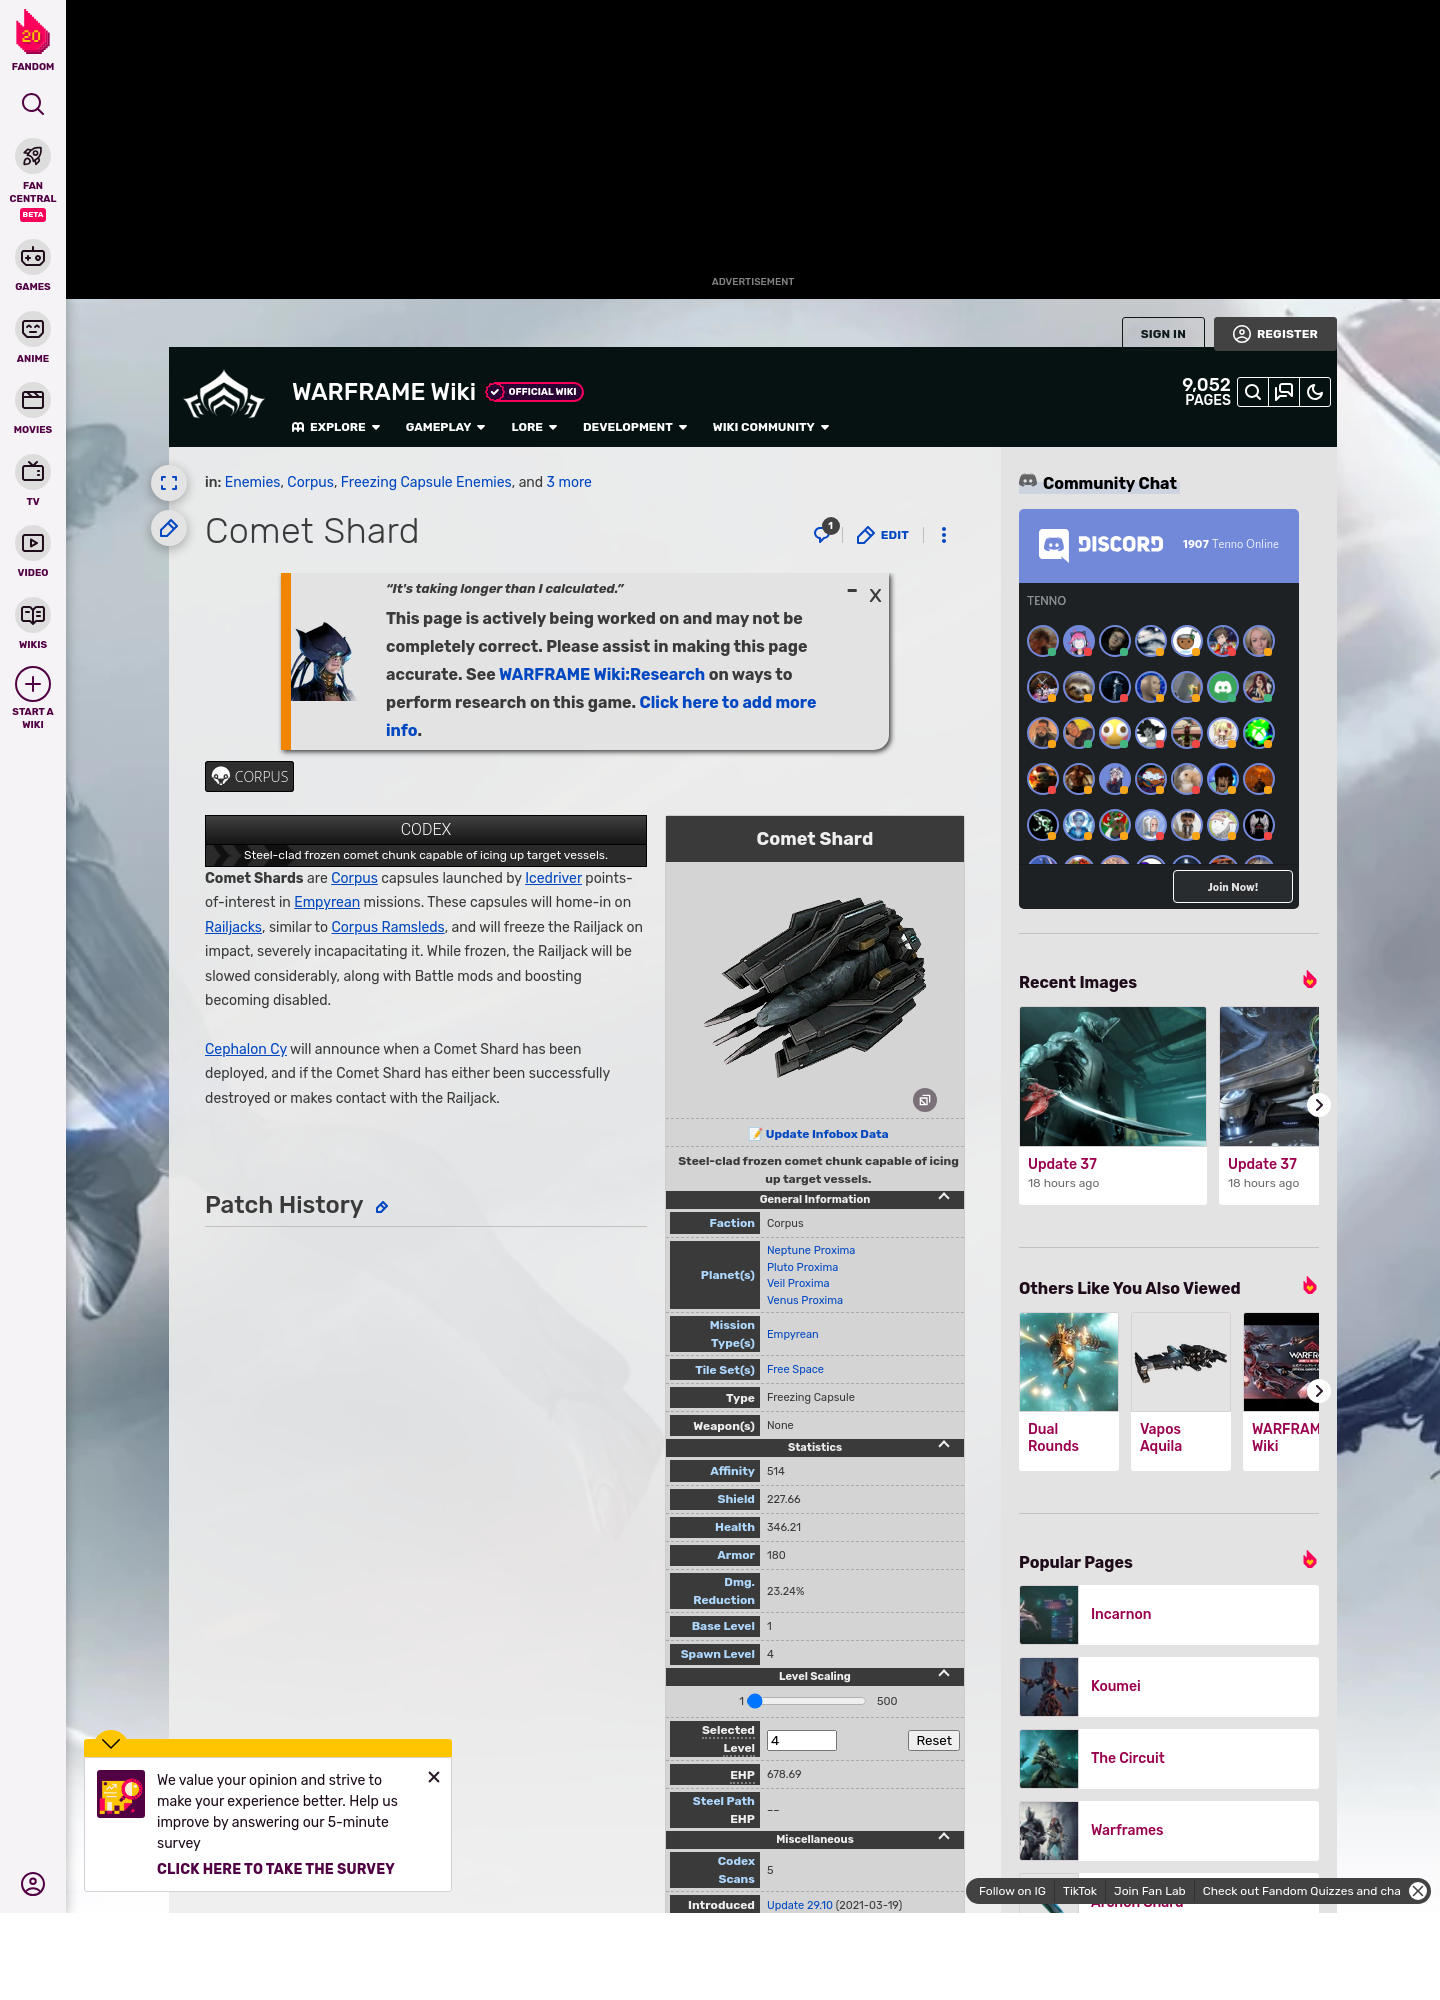The width and height of the screenshot is (1440, 2000).
Task: Reset the selected level
Action: 934,1741
